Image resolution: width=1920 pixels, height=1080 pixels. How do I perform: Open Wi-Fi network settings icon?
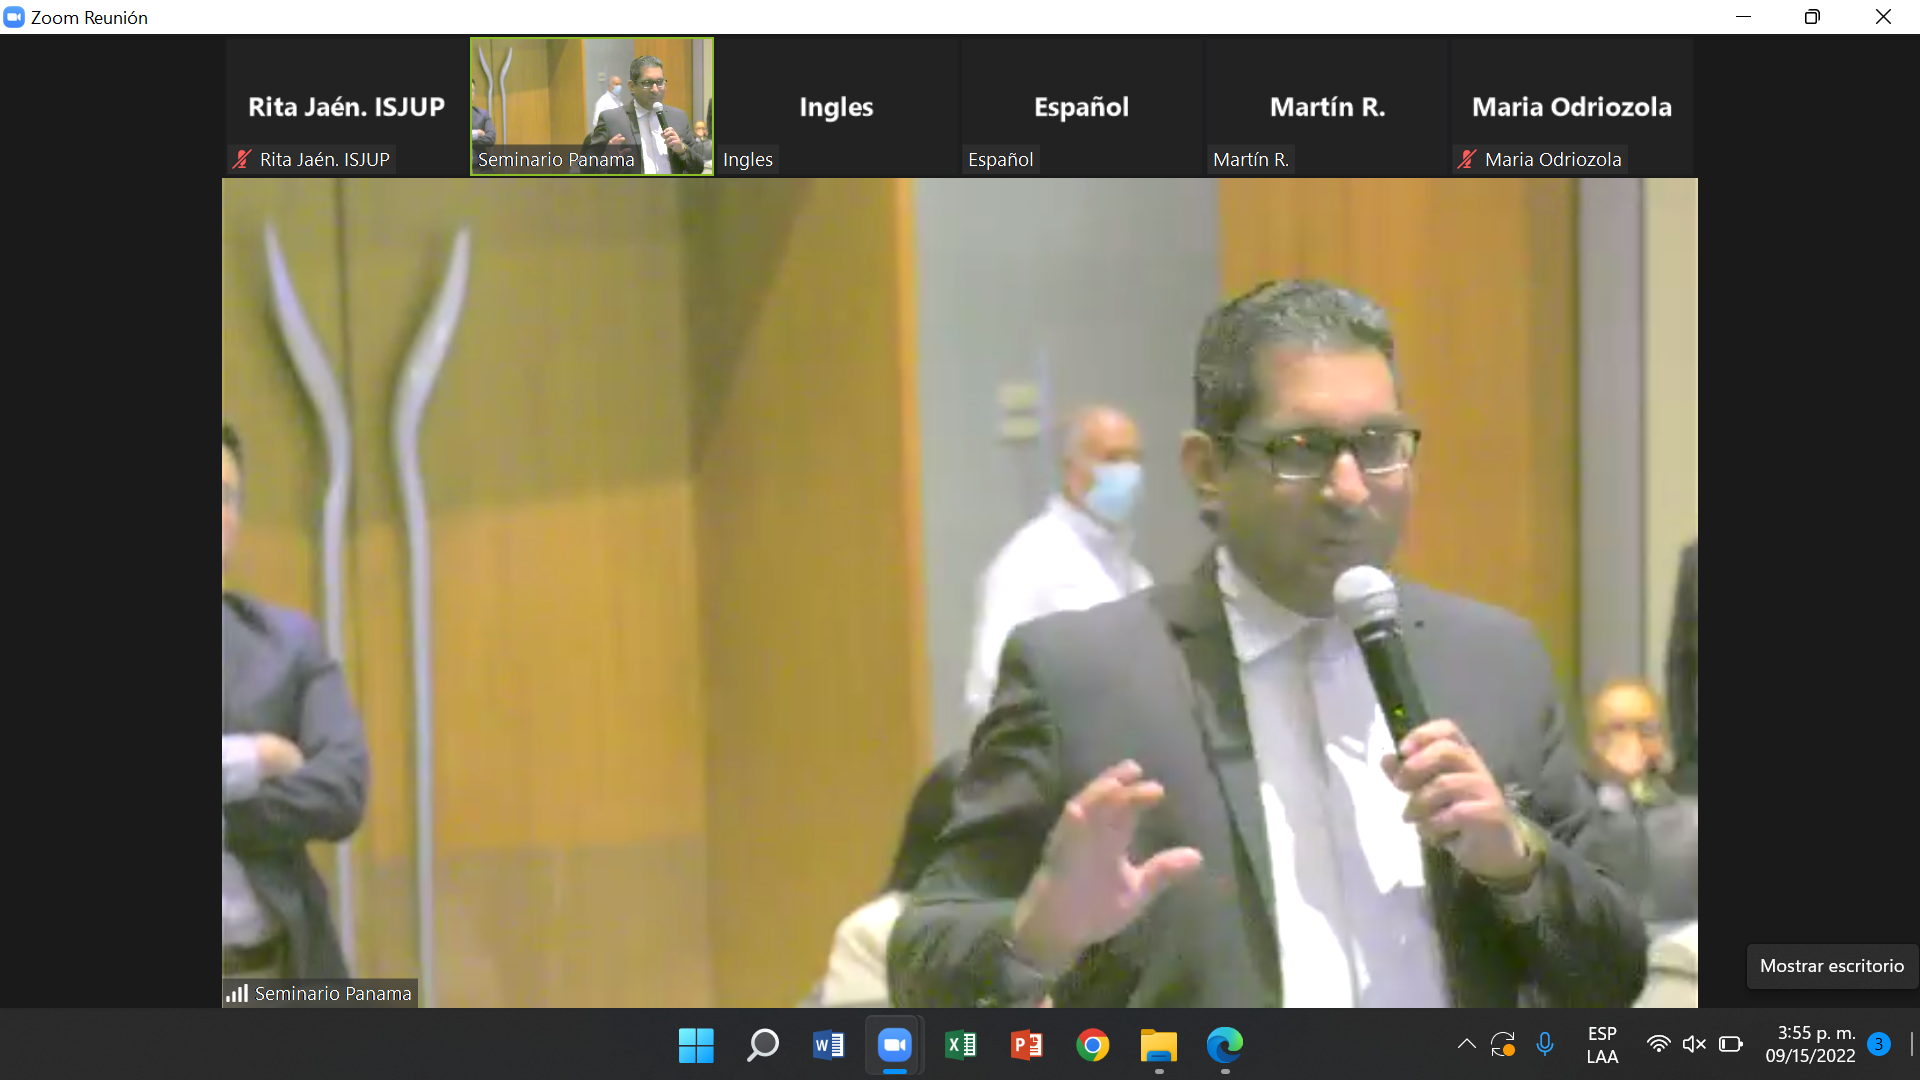(x=1658, y=1044)
